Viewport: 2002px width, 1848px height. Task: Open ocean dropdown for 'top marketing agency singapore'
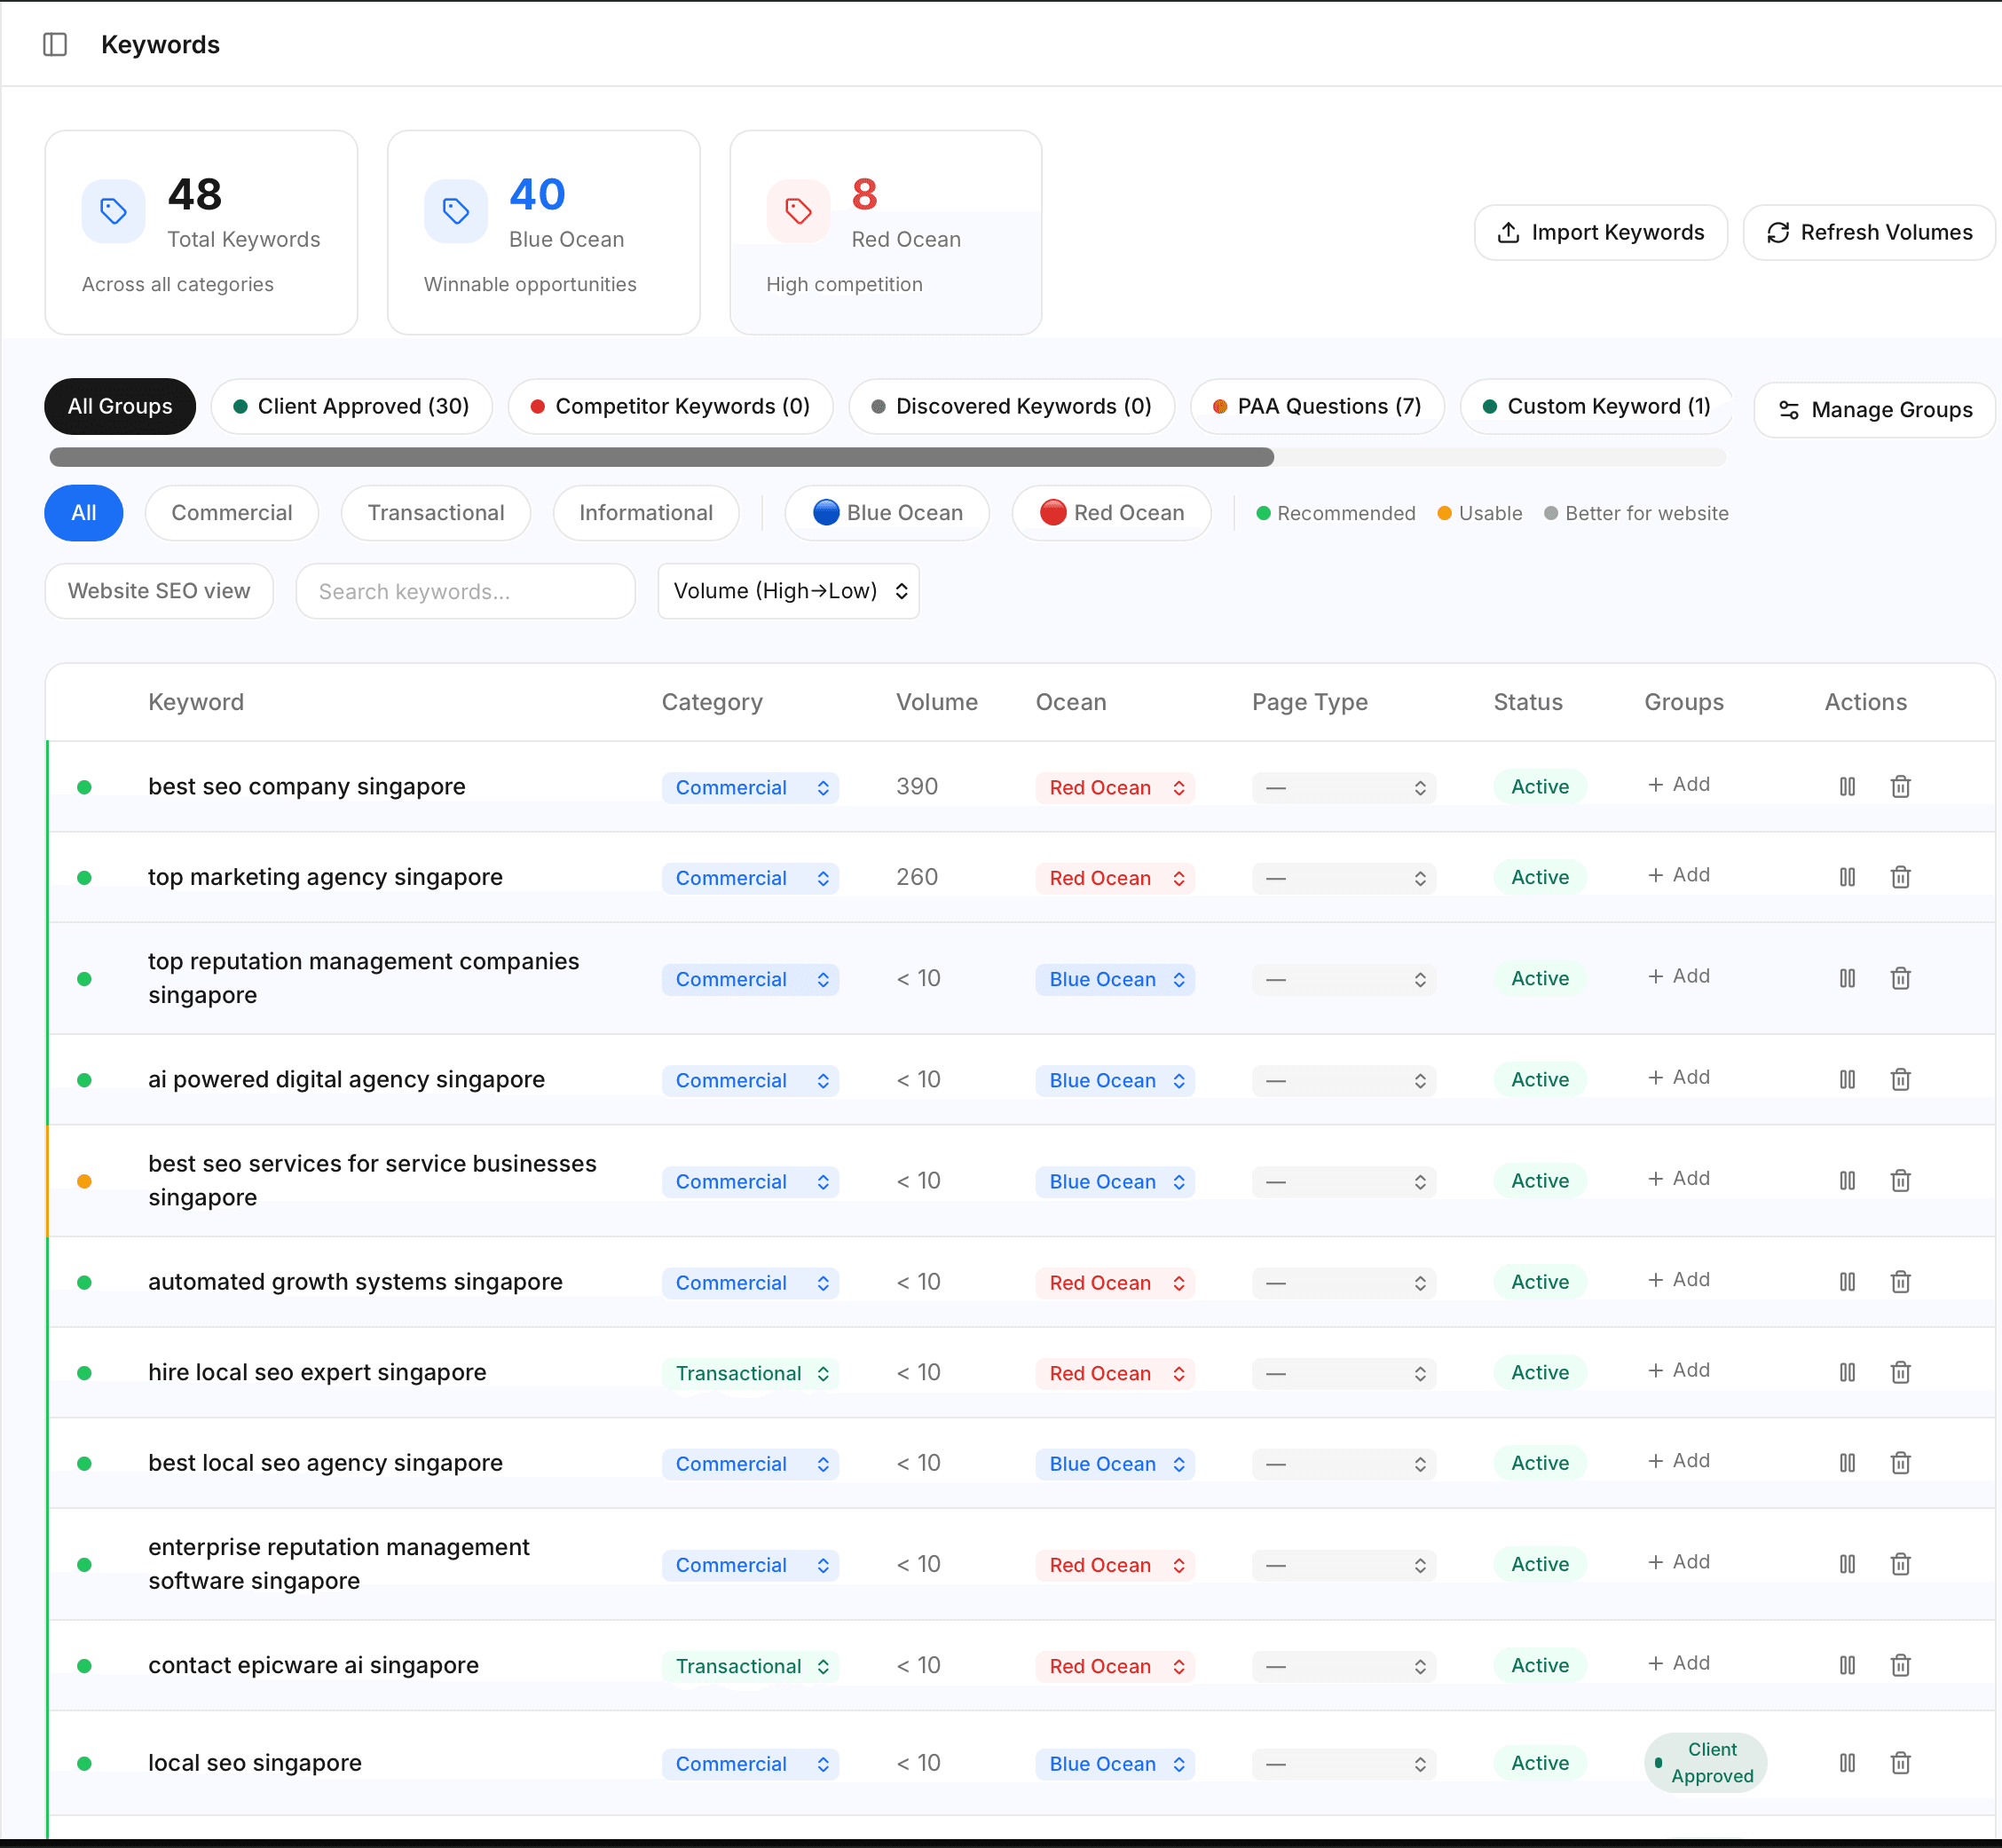point(1115,878)
